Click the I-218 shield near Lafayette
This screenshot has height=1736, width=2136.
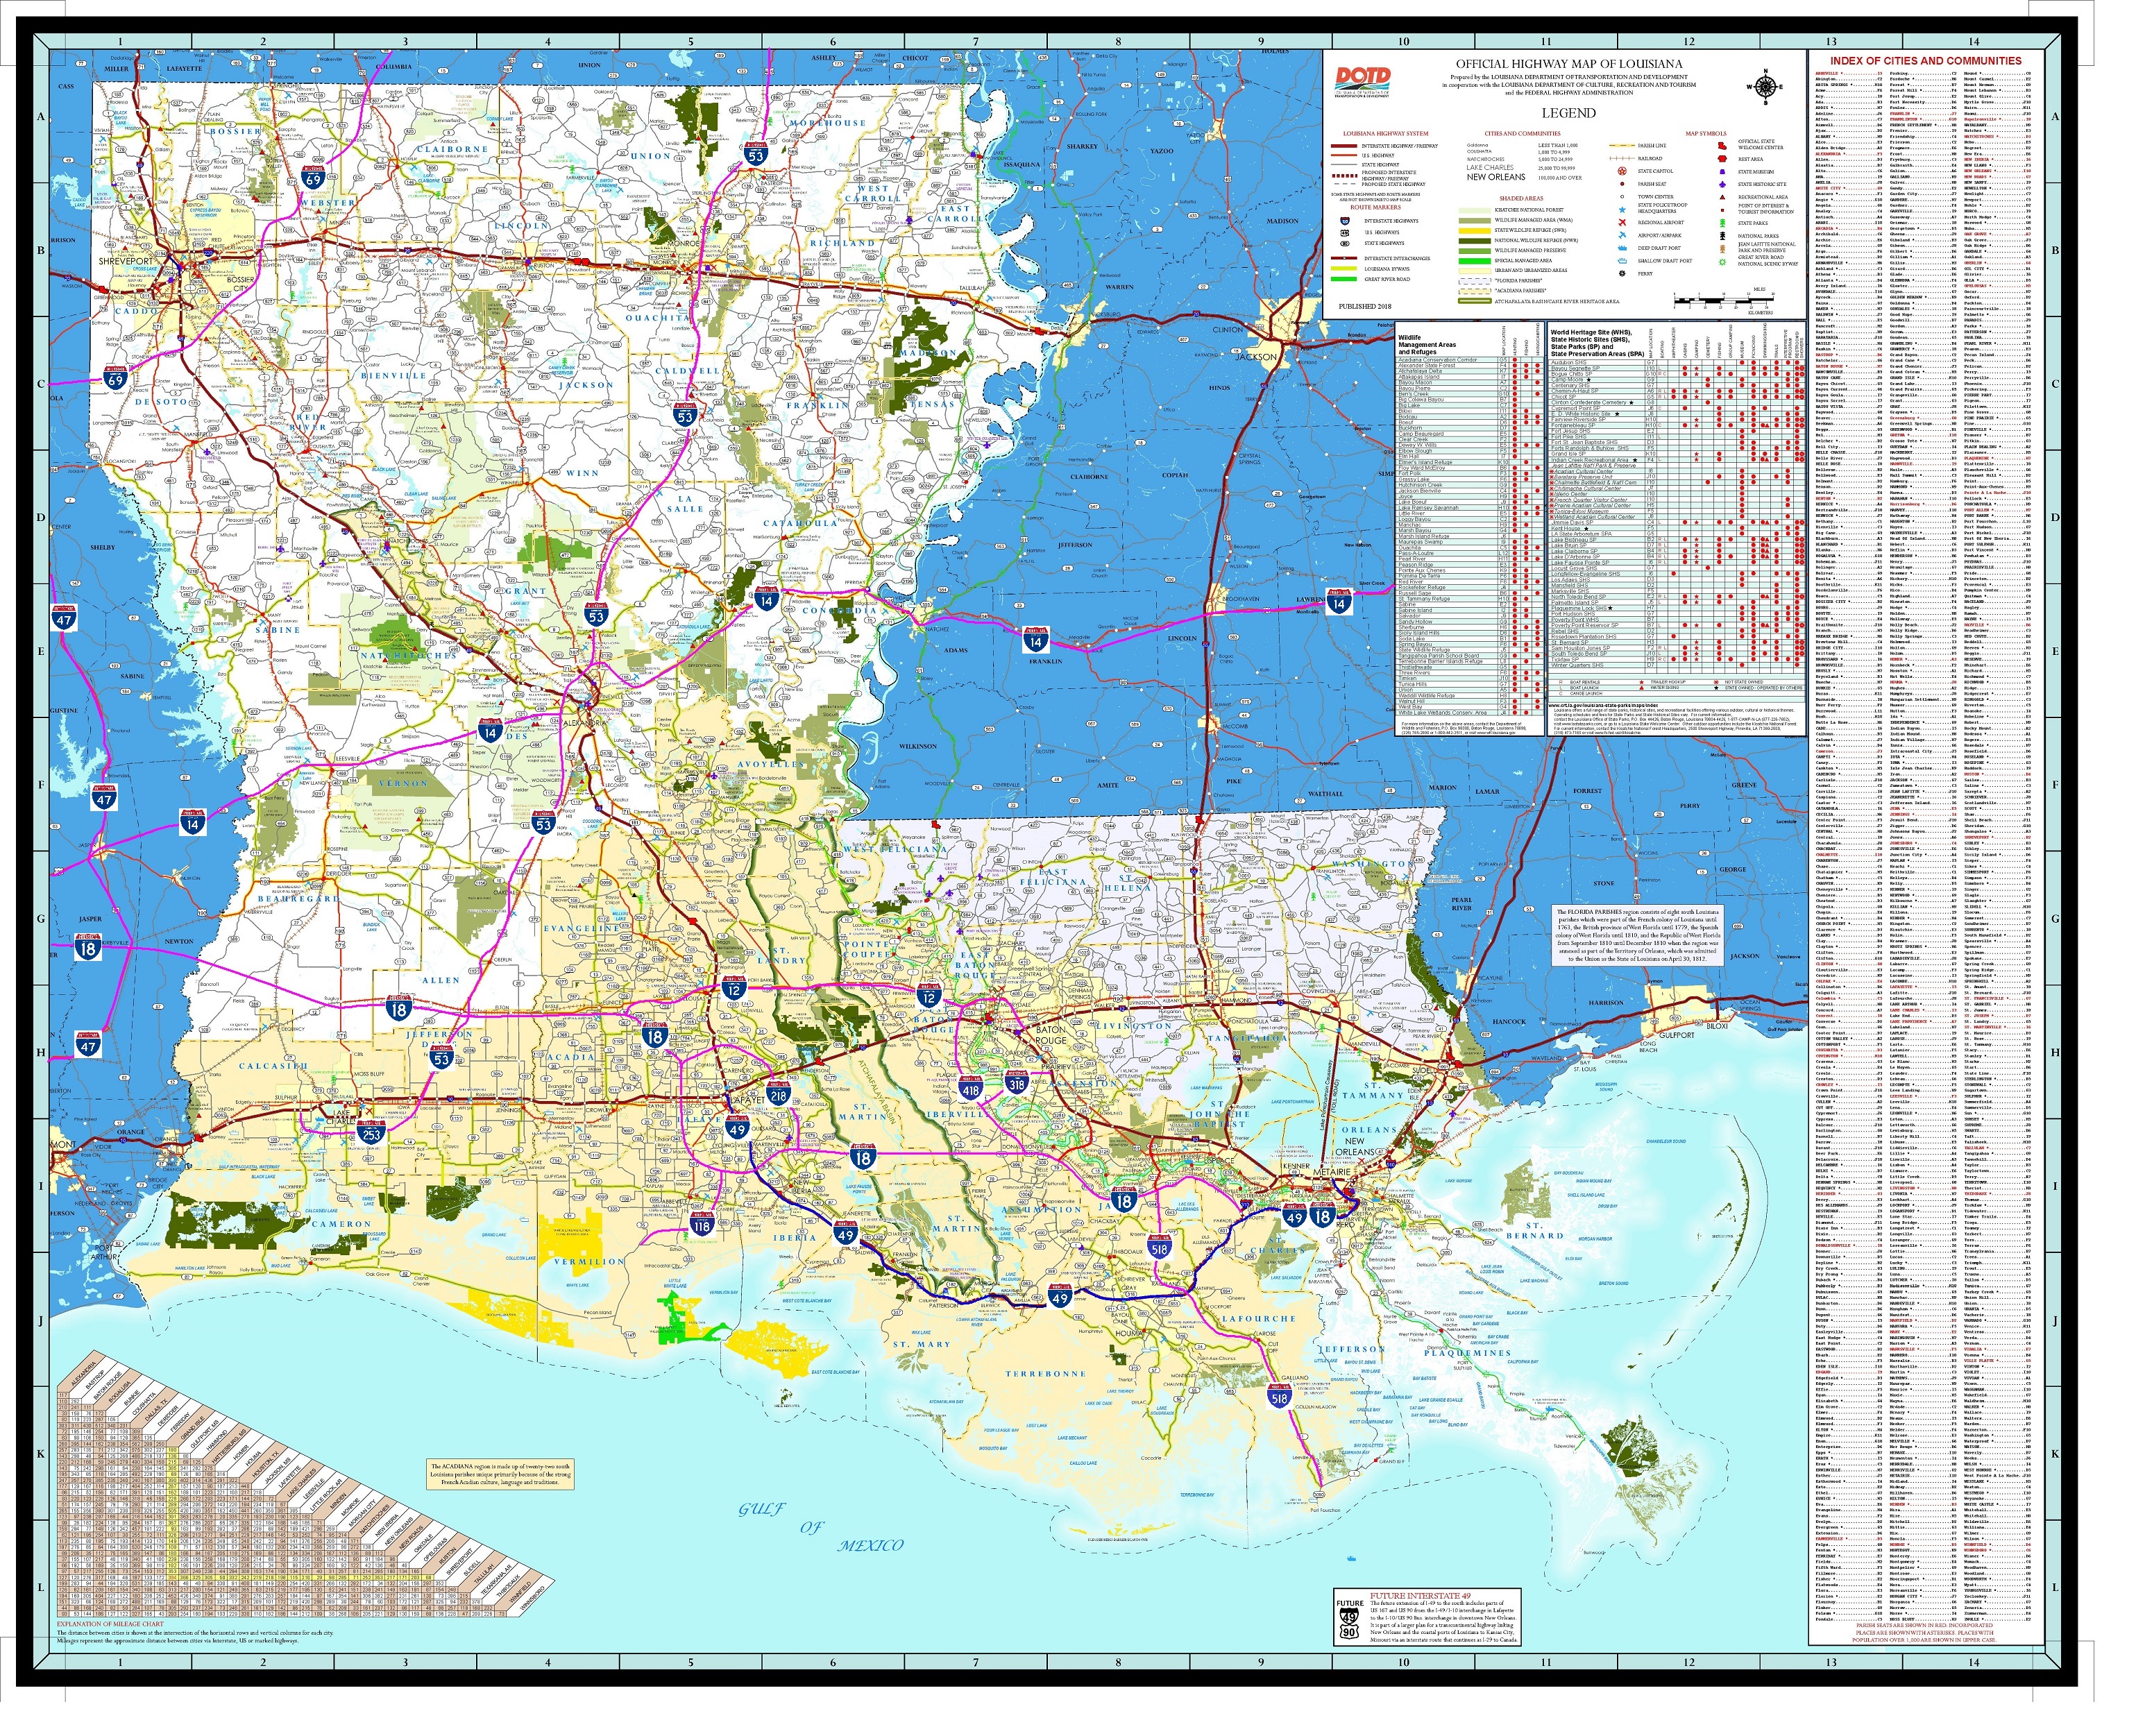point(778,1095)
